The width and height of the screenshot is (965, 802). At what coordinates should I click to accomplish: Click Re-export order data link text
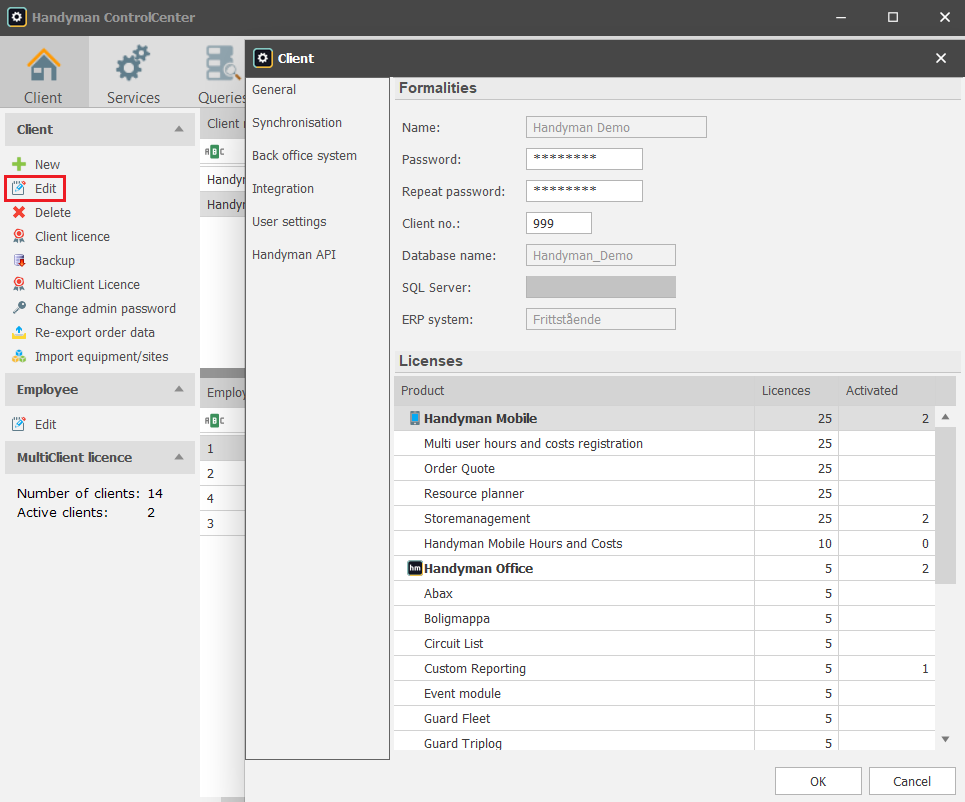(x=95, y=332)
